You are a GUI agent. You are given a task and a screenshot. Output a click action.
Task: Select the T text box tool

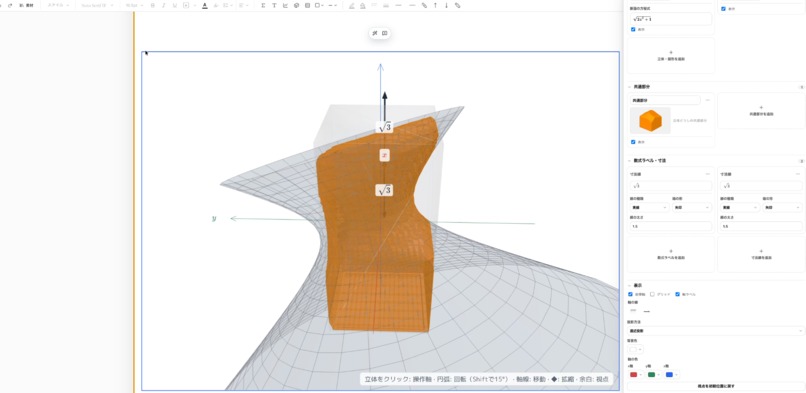click(x=274, y=5)
